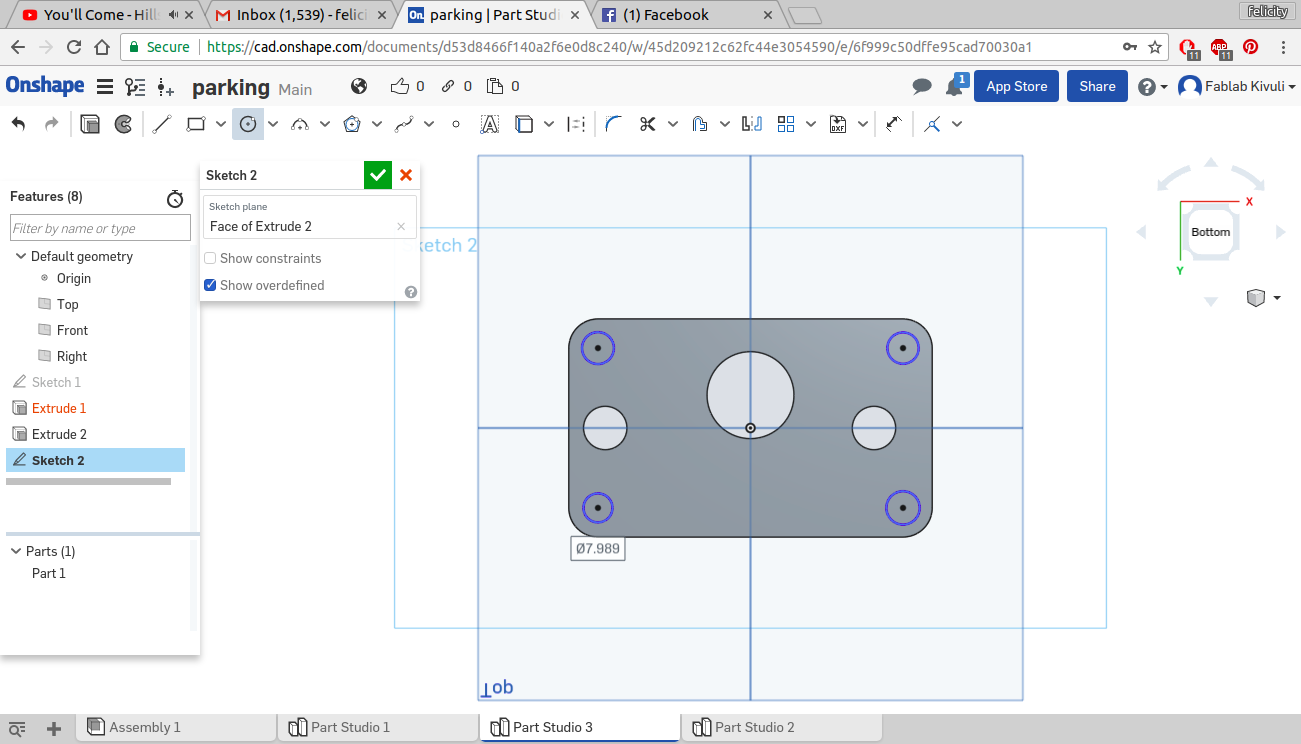Screen dimensions: 1301x744
Task: Open the rectangle tool dropdown arrow
Action: click(x=222, y=124)
